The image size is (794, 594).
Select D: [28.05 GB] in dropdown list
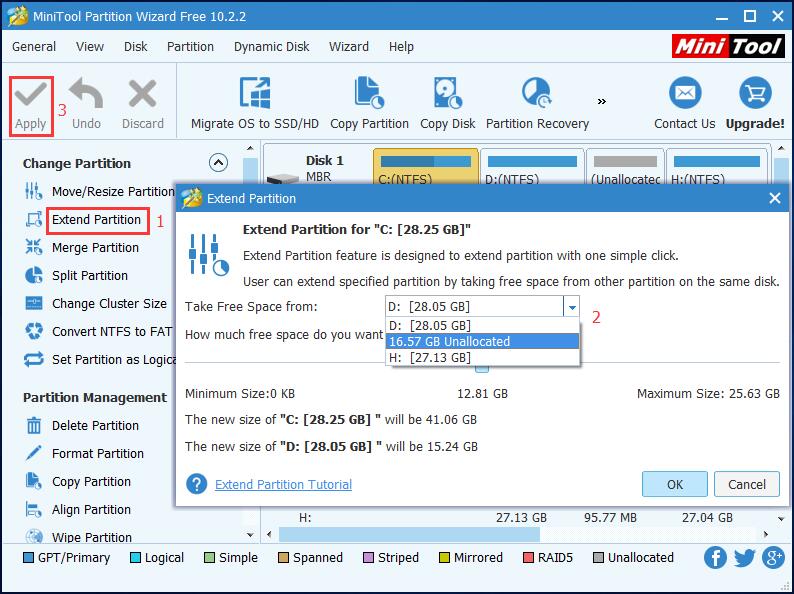(482, 325)
